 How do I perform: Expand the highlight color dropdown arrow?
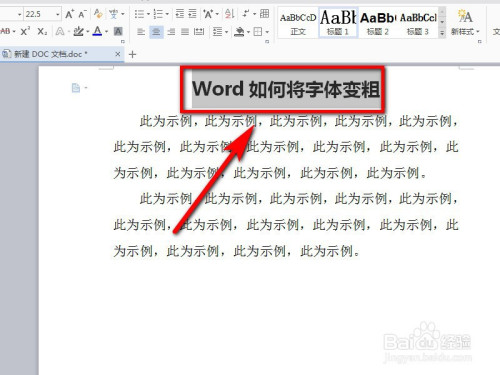point(88,32)
